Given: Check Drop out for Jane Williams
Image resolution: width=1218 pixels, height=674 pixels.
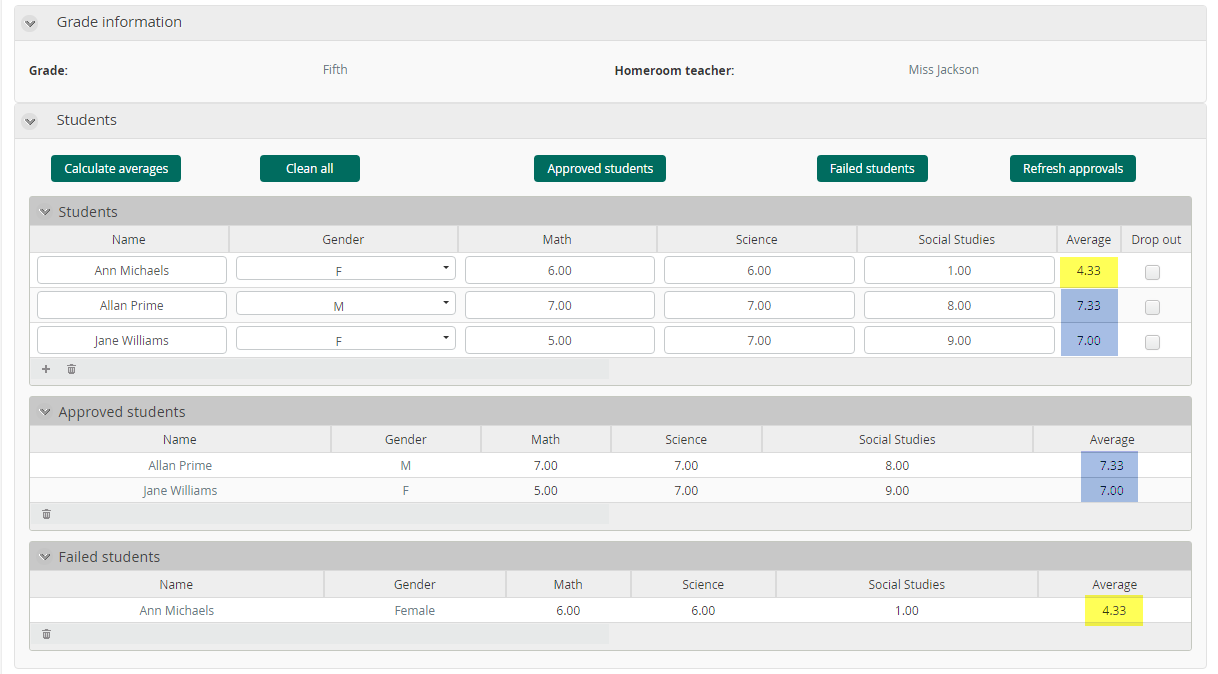Looking at the screenshot, I should pos(1152,342).
